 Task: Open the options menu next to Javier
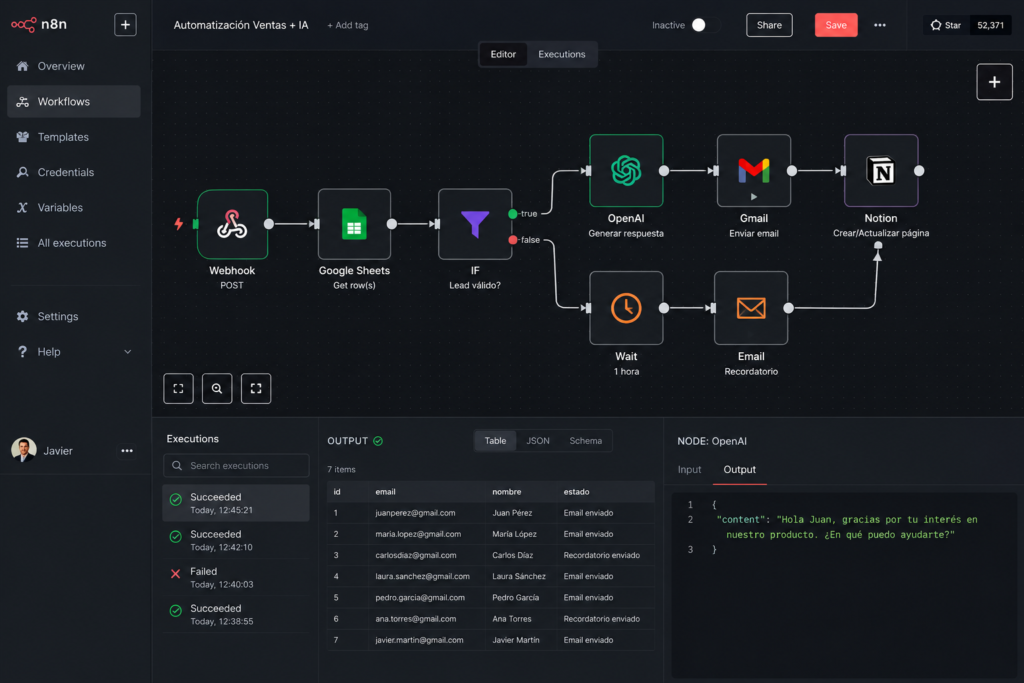127,451
